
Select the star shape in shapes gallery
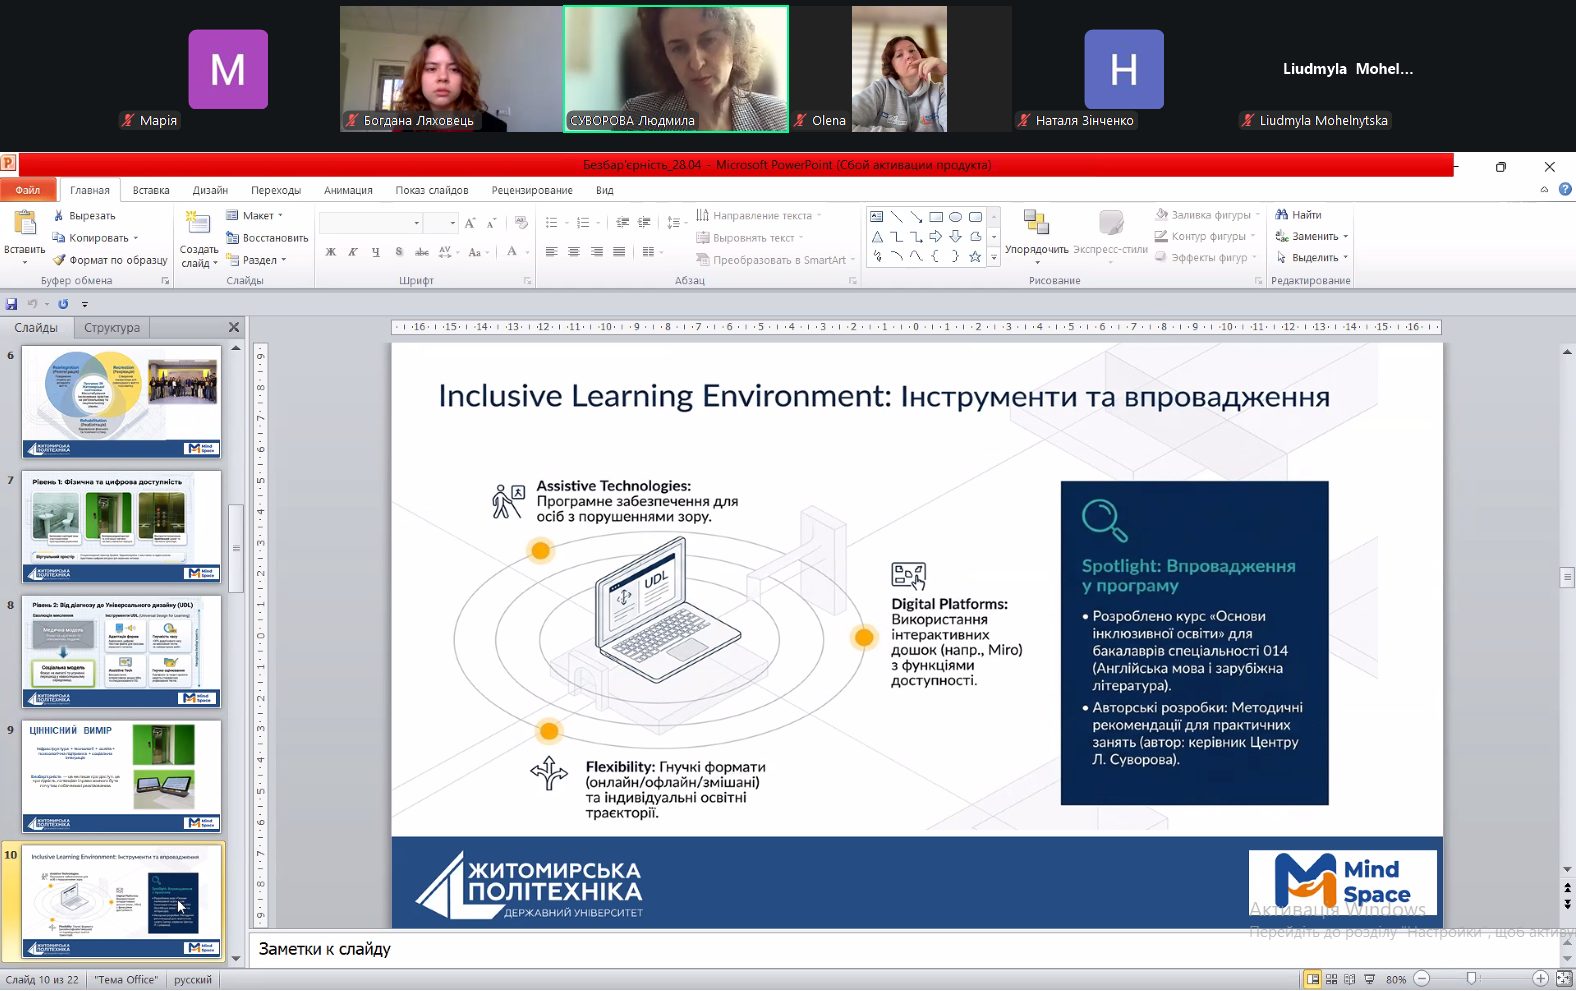(975, 257)
